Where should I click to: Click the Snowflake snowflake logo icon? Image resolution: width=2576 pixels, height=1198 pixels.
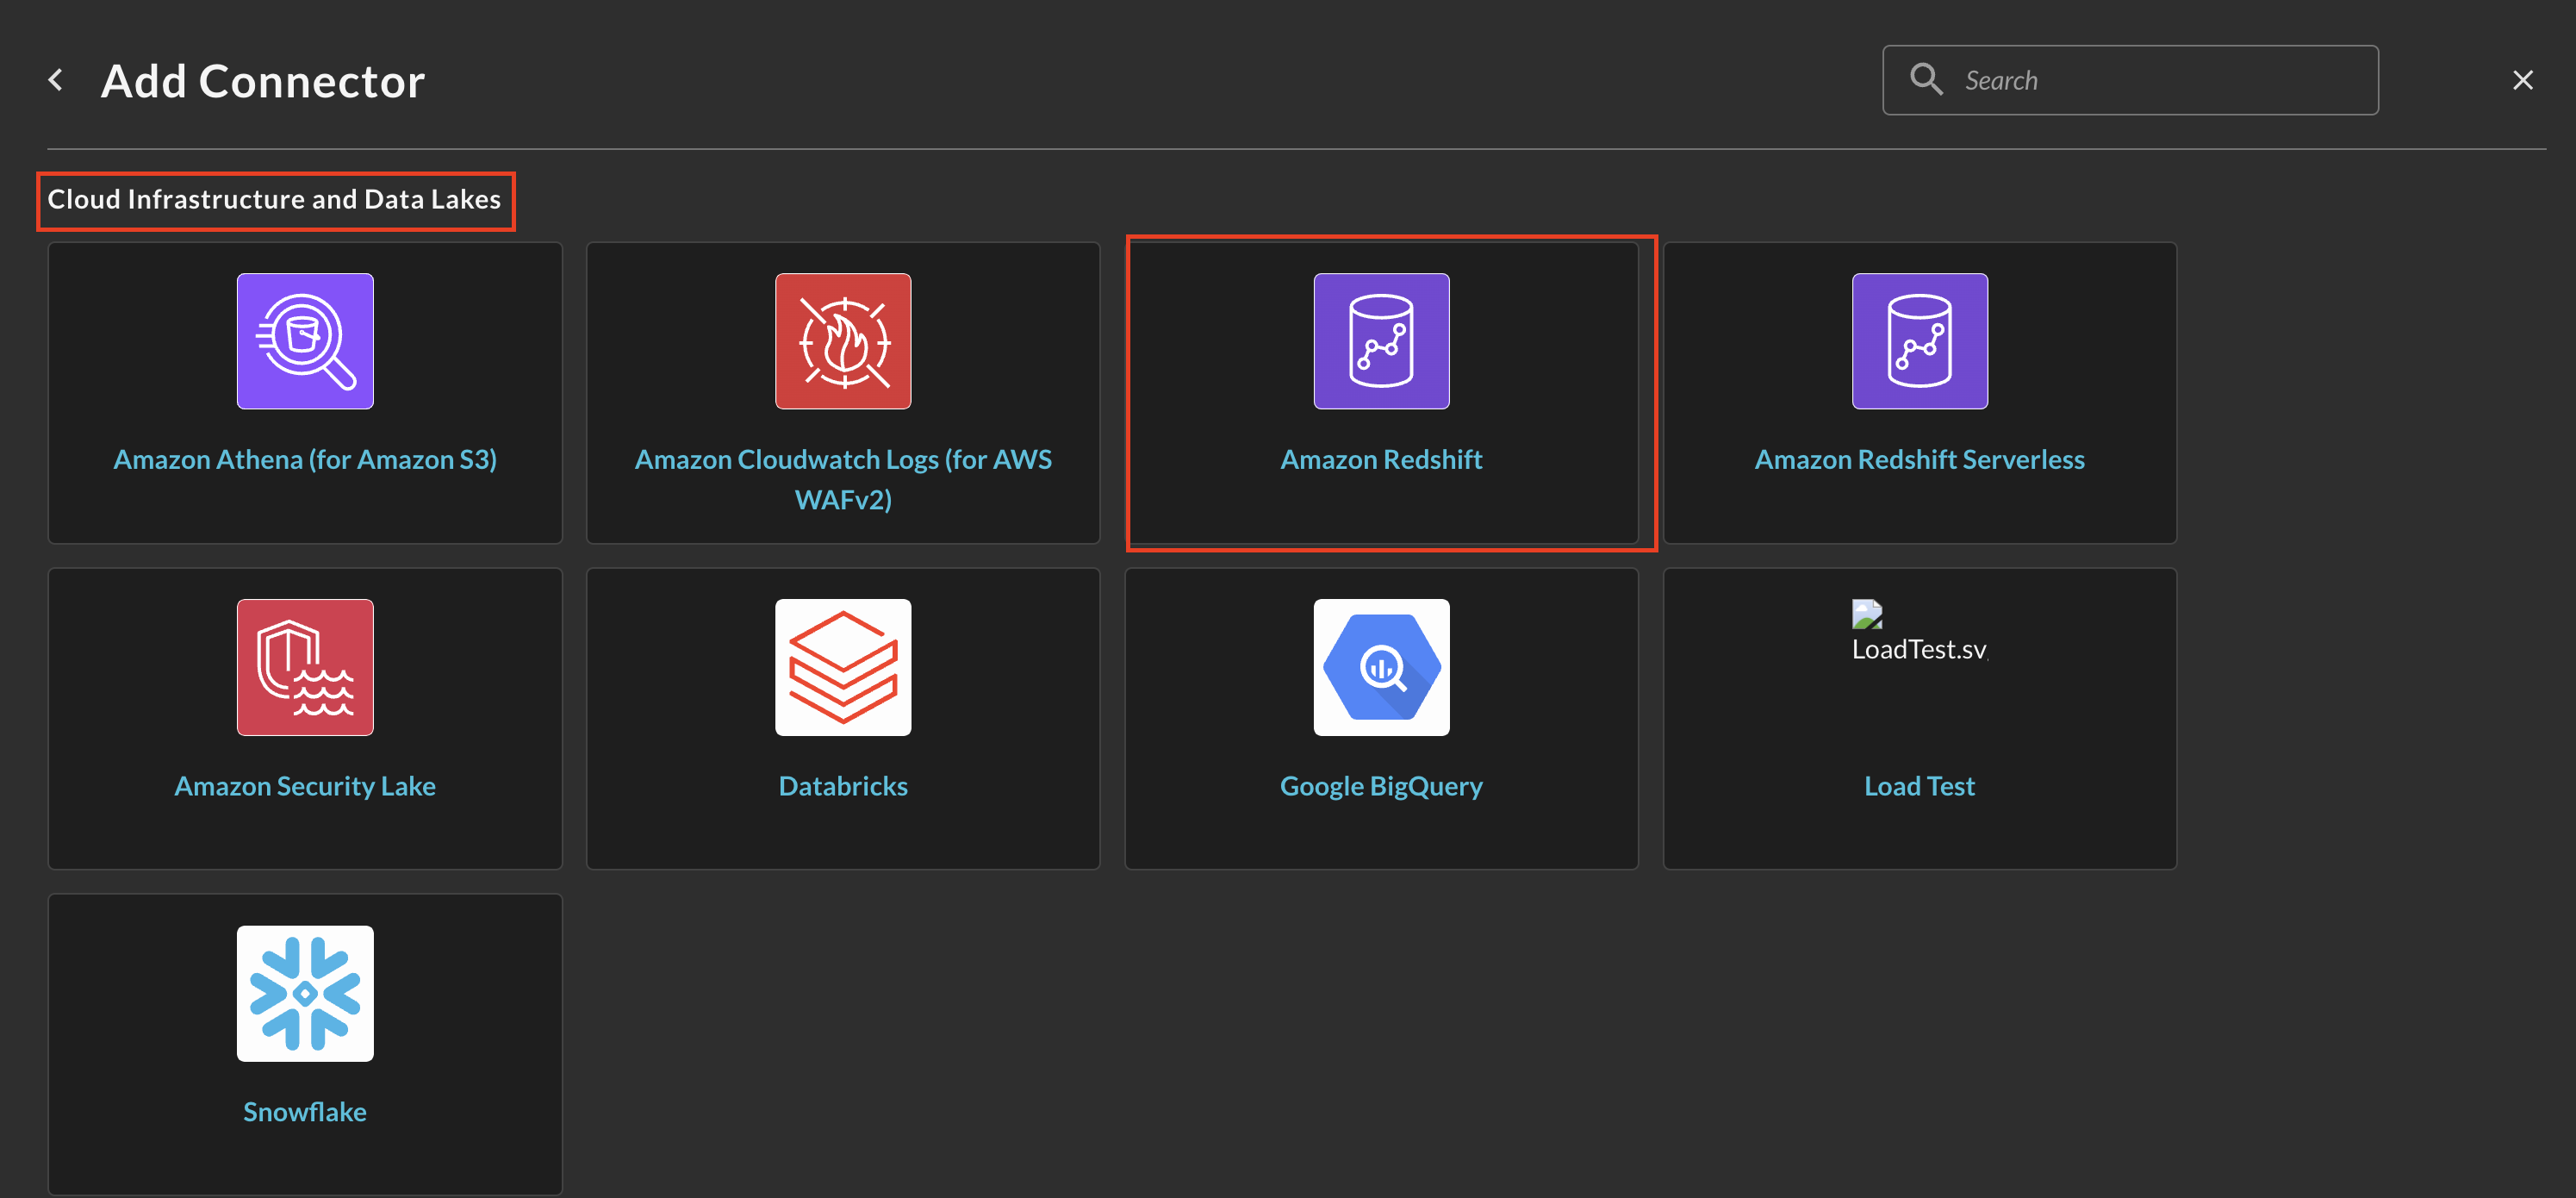click(x=305, y=993)
